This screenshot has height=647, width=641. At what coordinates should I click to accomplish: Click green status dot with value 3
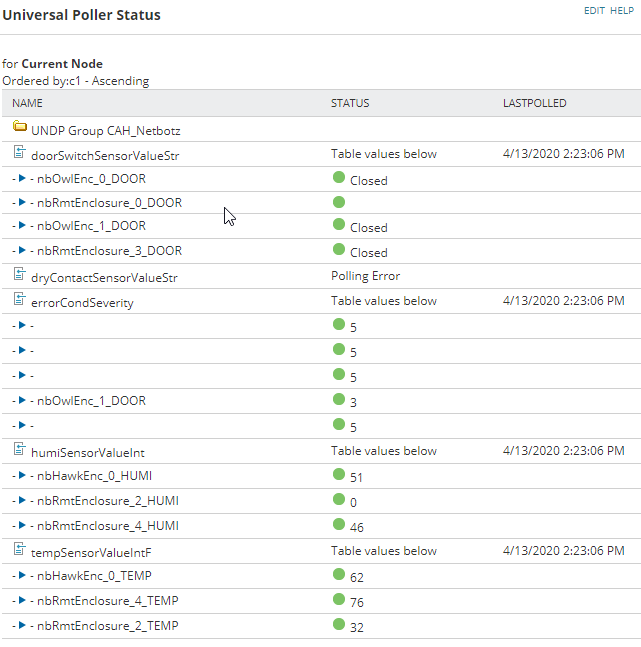[x=339, y=399]
